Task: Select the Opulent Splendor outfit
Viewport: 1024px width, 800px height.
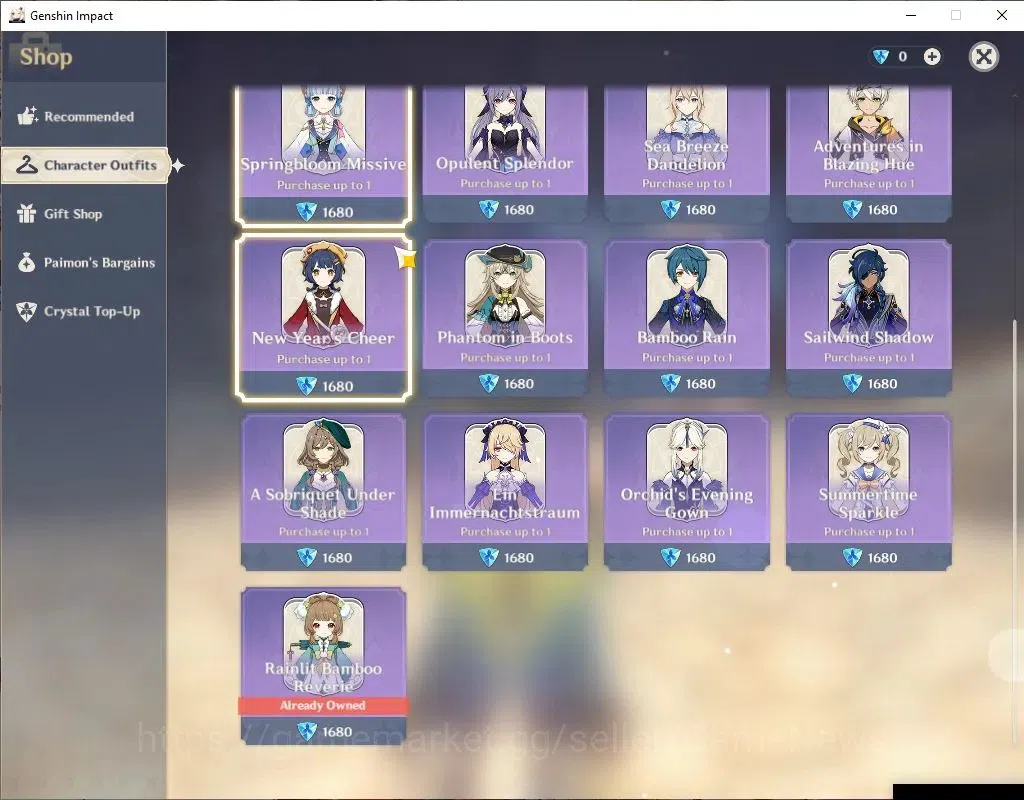Action: point(505,153)
